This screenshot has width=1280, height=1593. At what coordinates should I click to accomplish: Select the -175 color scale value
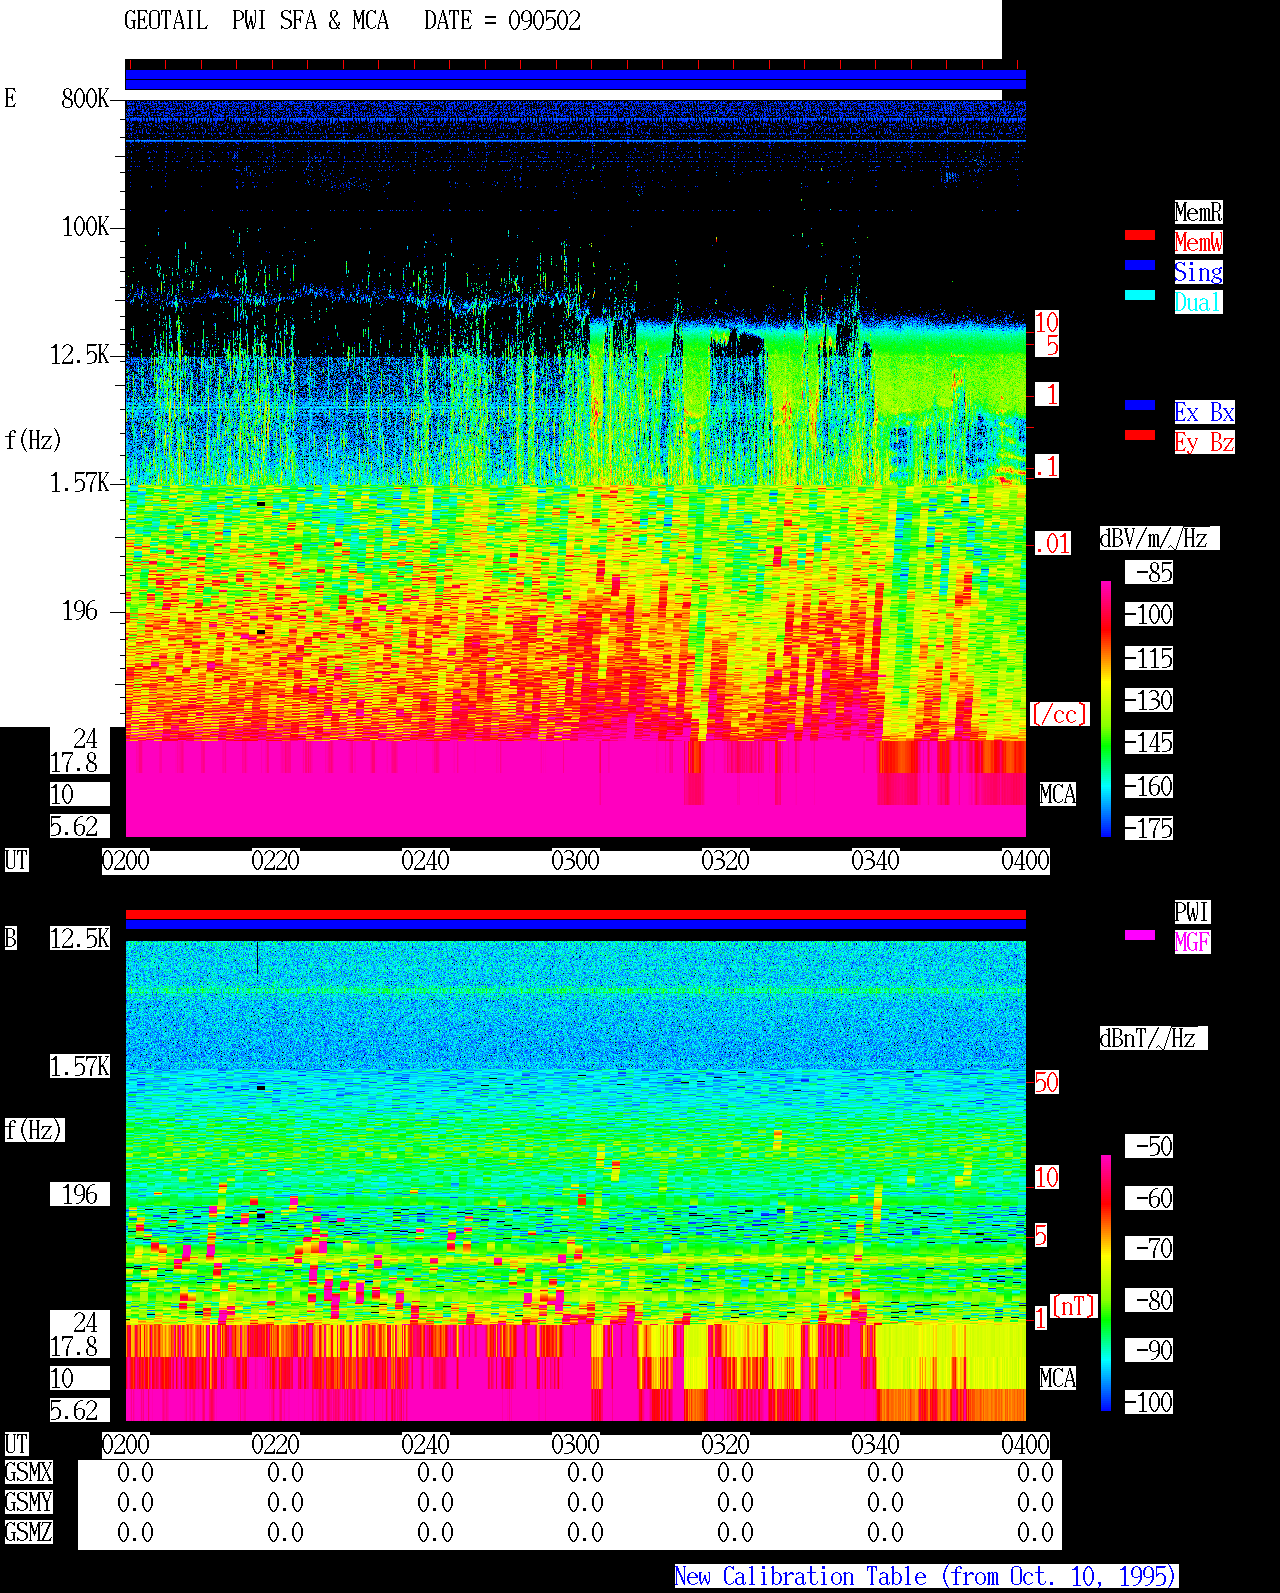click(1148, 828)
